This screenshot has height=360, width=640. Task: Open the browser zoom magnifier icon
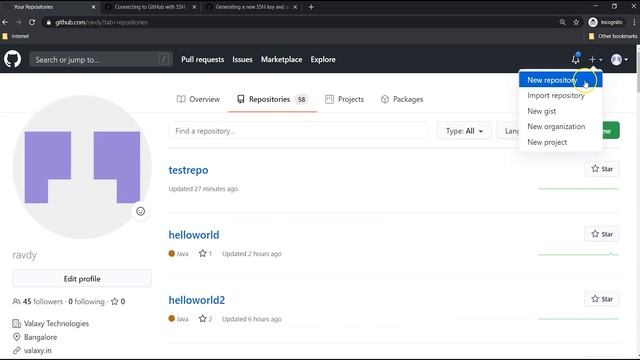point(562,22)
